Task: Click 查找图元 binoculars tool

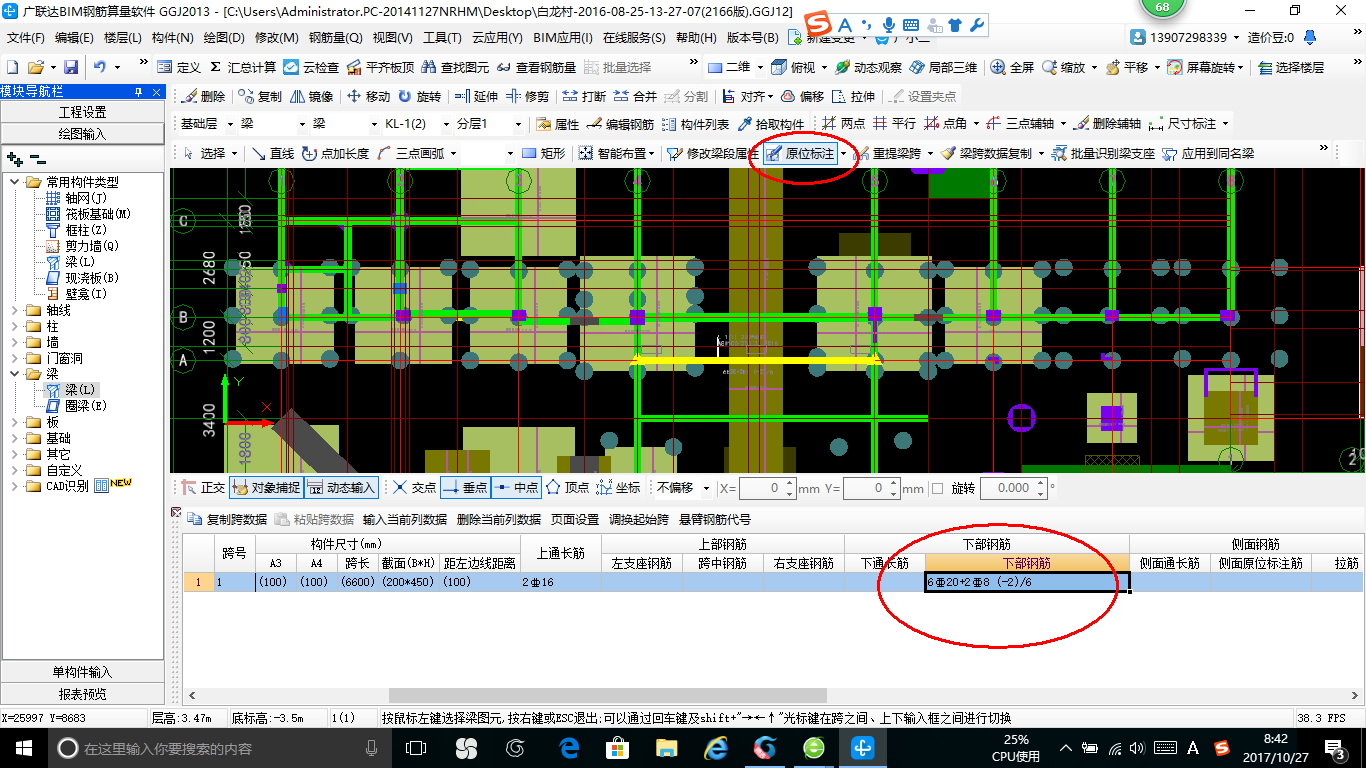Action: [455, 67]
